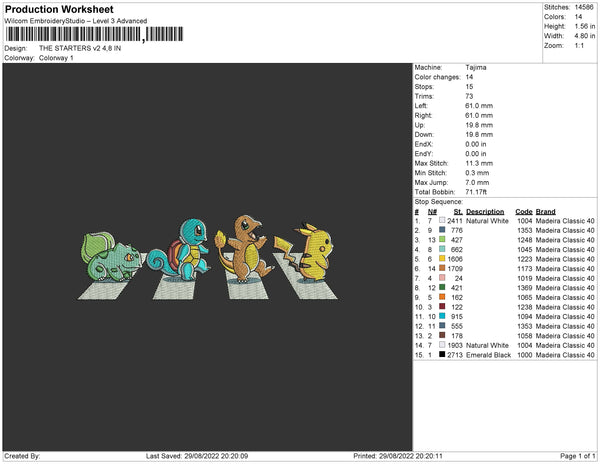Screen dimensions: 600x464
Task: Select the light white swatch beside stitch count 2411
Action: click(x=442, y=220)
